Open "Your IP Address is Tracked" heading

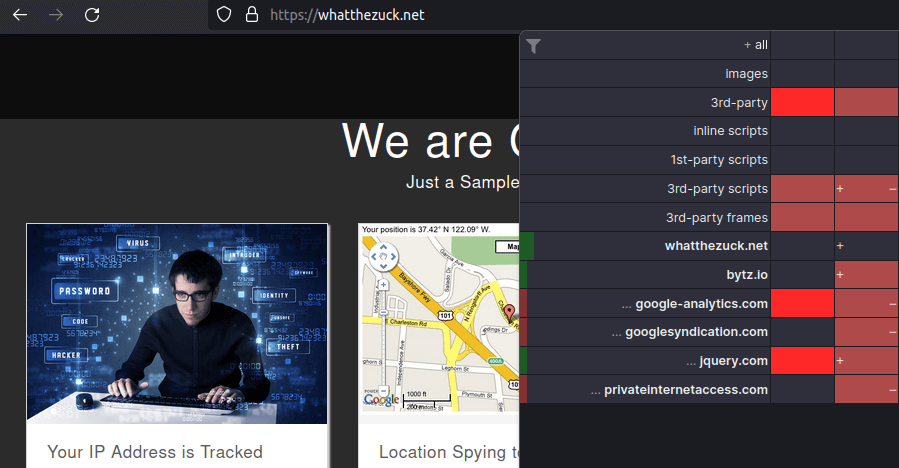[155, 452]
